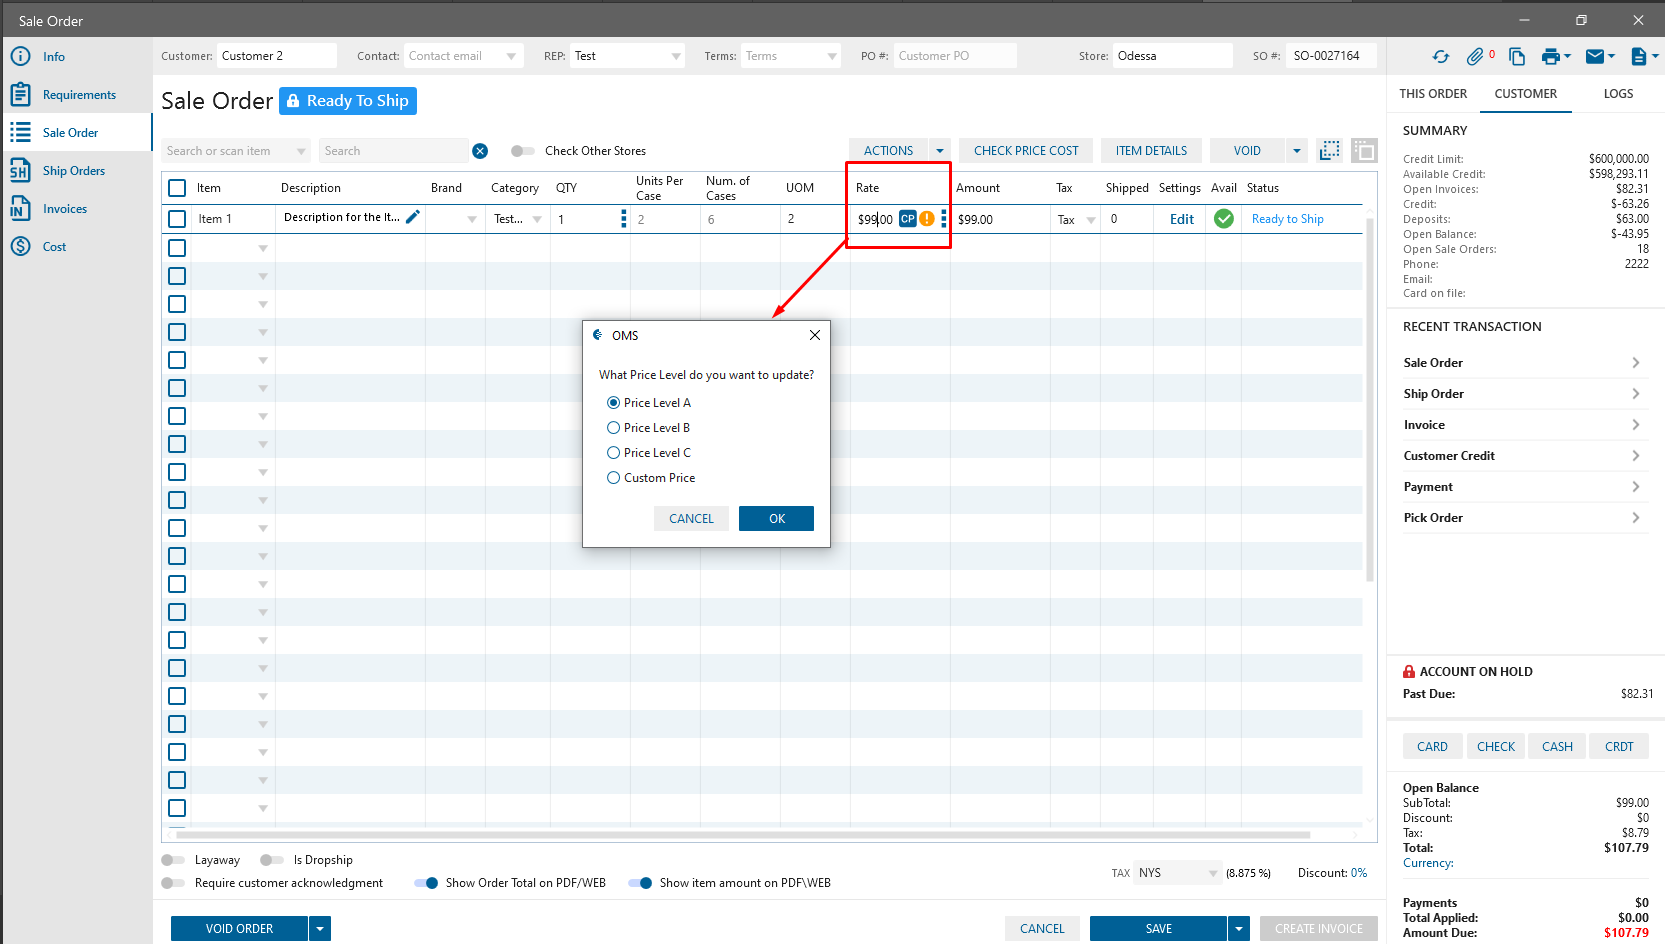Toggle Show Order Total on PDF/WEB
Image resolution: width=1665 pixels, height=944 pixels.
pyautogui.click(x=426, y=883)
